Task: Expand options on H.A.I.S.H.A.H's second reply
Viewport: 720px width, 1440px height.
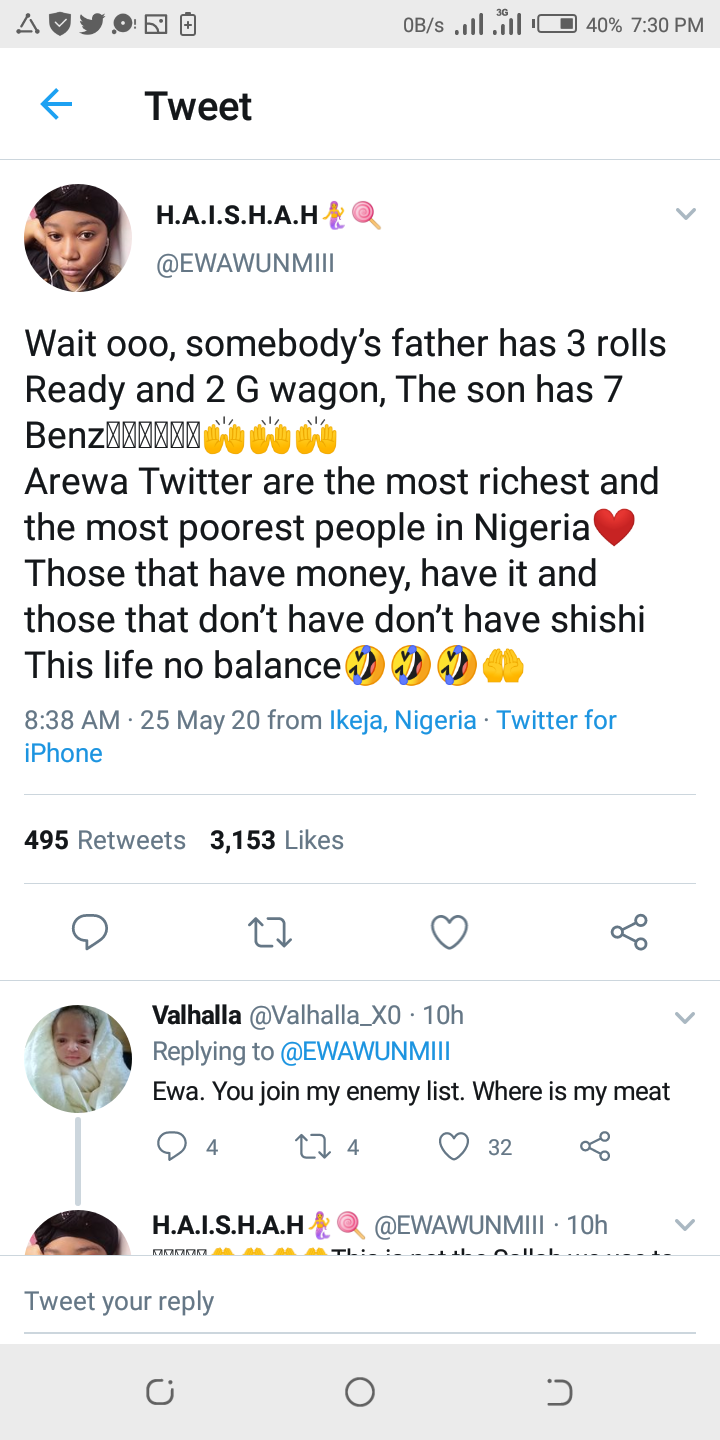Action: coord(685,1225)
